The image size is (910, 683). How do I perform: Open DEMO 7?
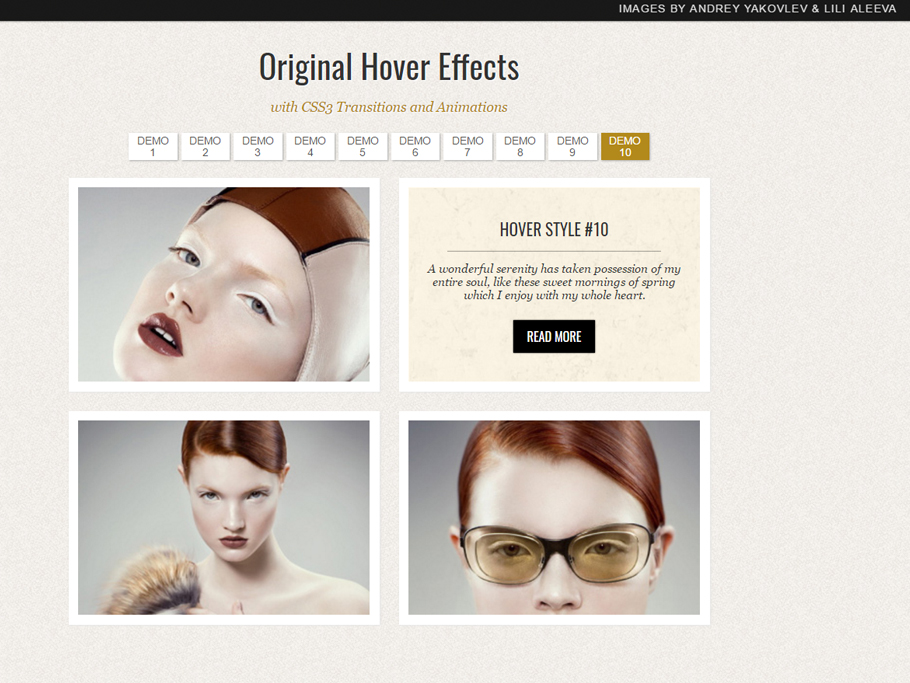click(467, 145)
